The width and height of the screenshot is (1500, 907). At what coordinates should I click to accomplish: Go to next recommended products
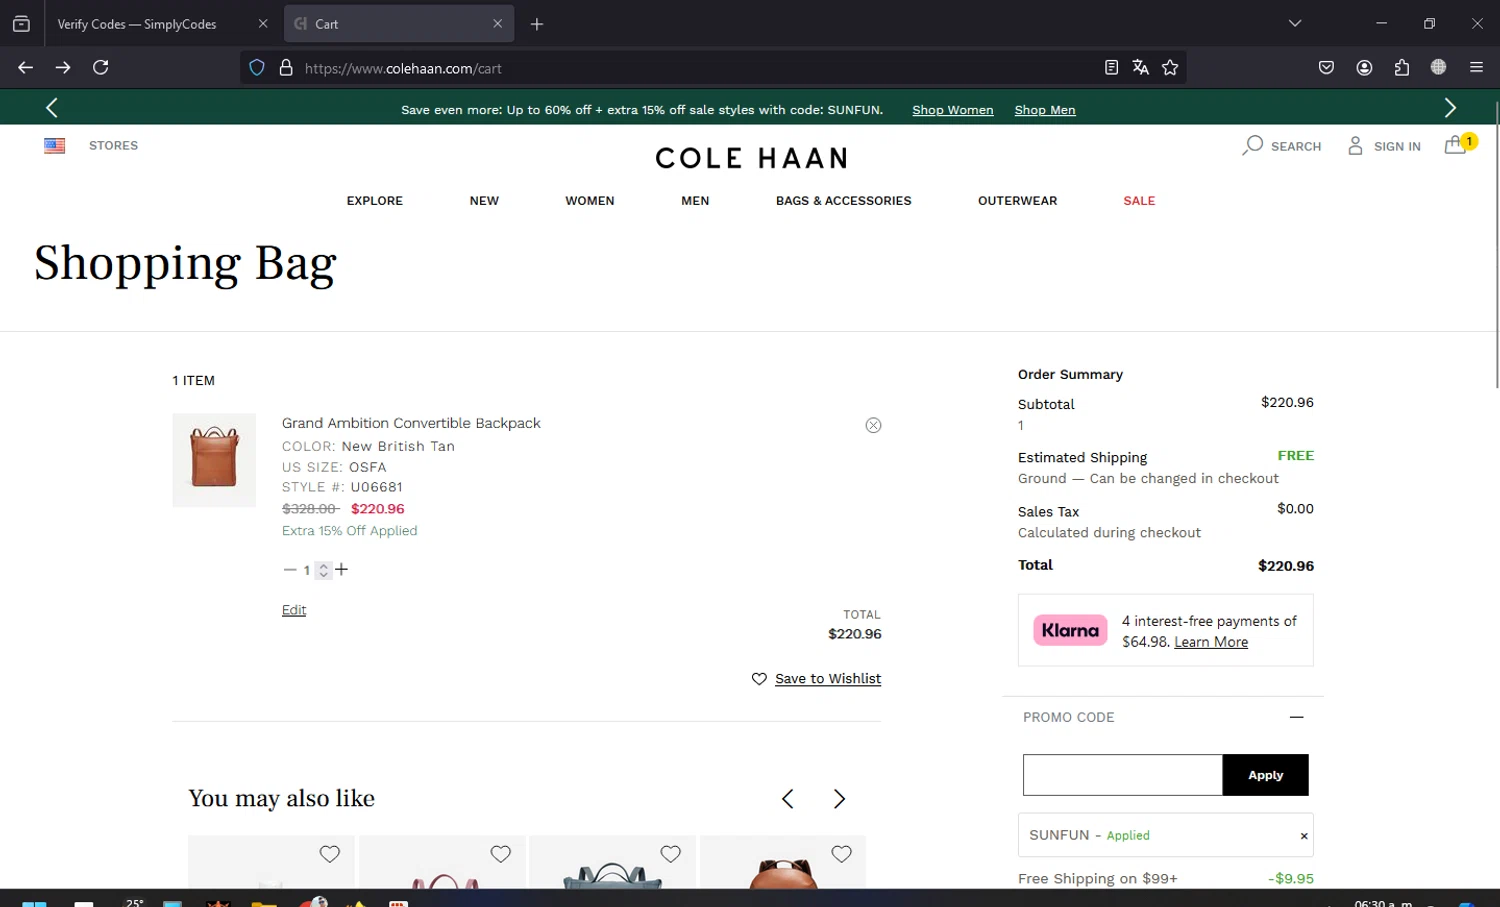839,798
